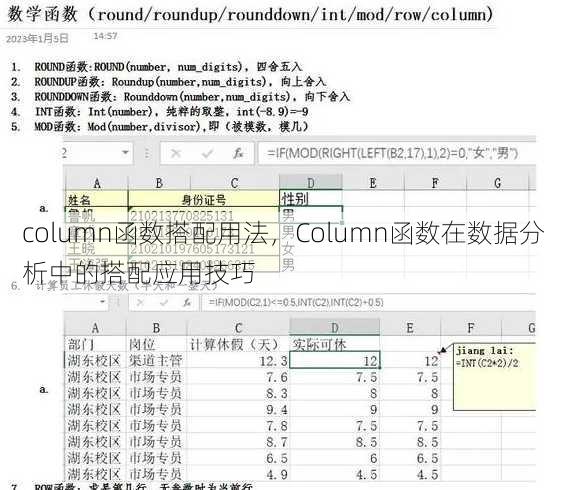Viewport: 566px width, 490px height.
Task: Select column F header in the upper spreadsheet
Action: click(x=435, y=183)
